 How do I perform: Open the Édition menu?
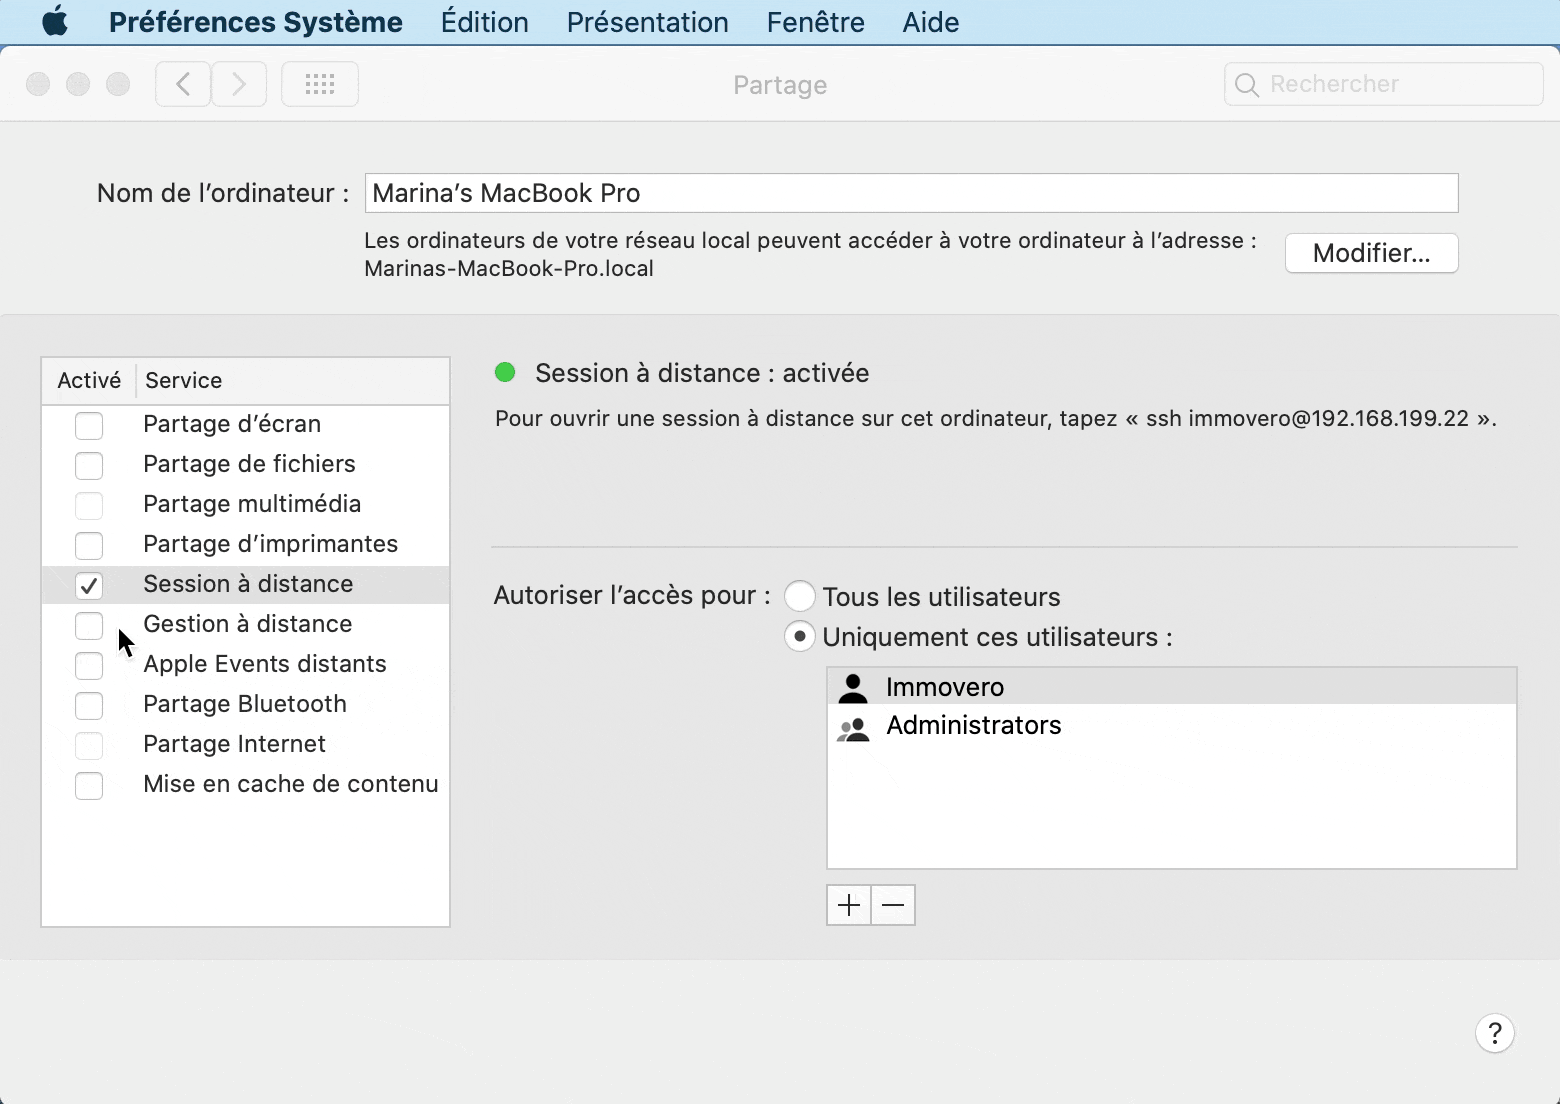(485, 22)
